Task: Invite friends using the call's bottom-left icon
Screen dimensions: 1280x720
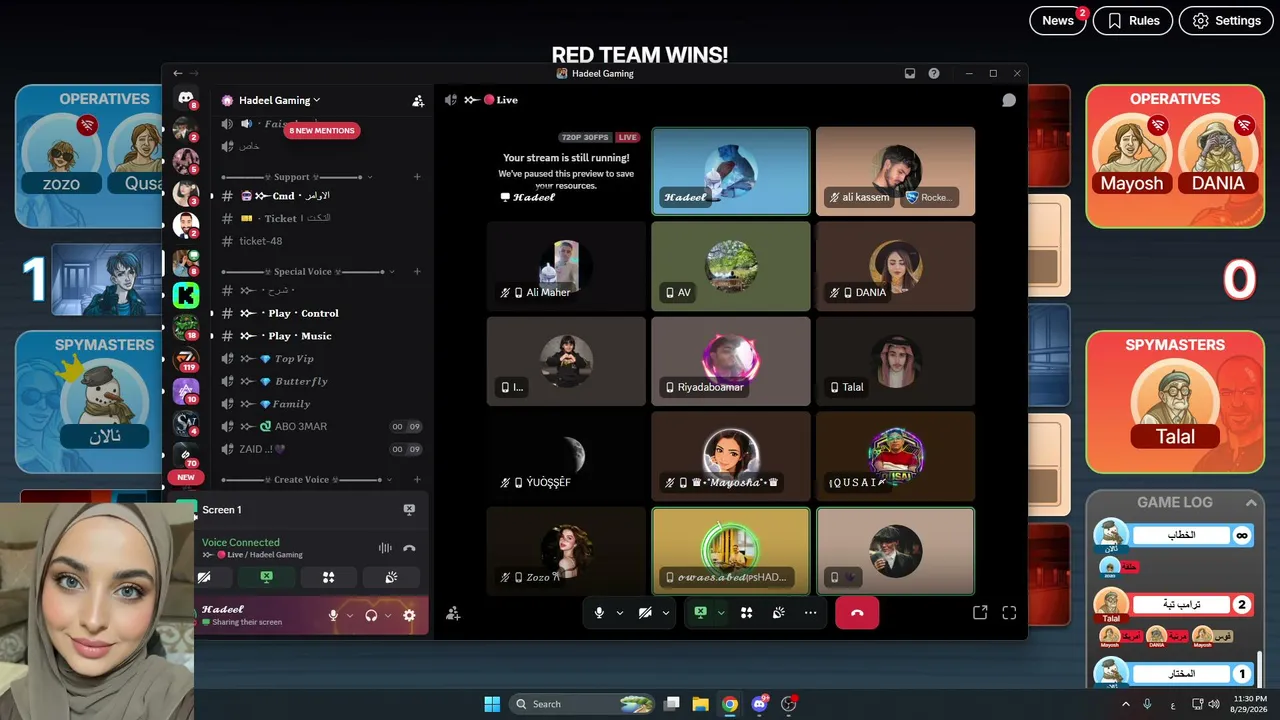Action: [x=453, y=613]
